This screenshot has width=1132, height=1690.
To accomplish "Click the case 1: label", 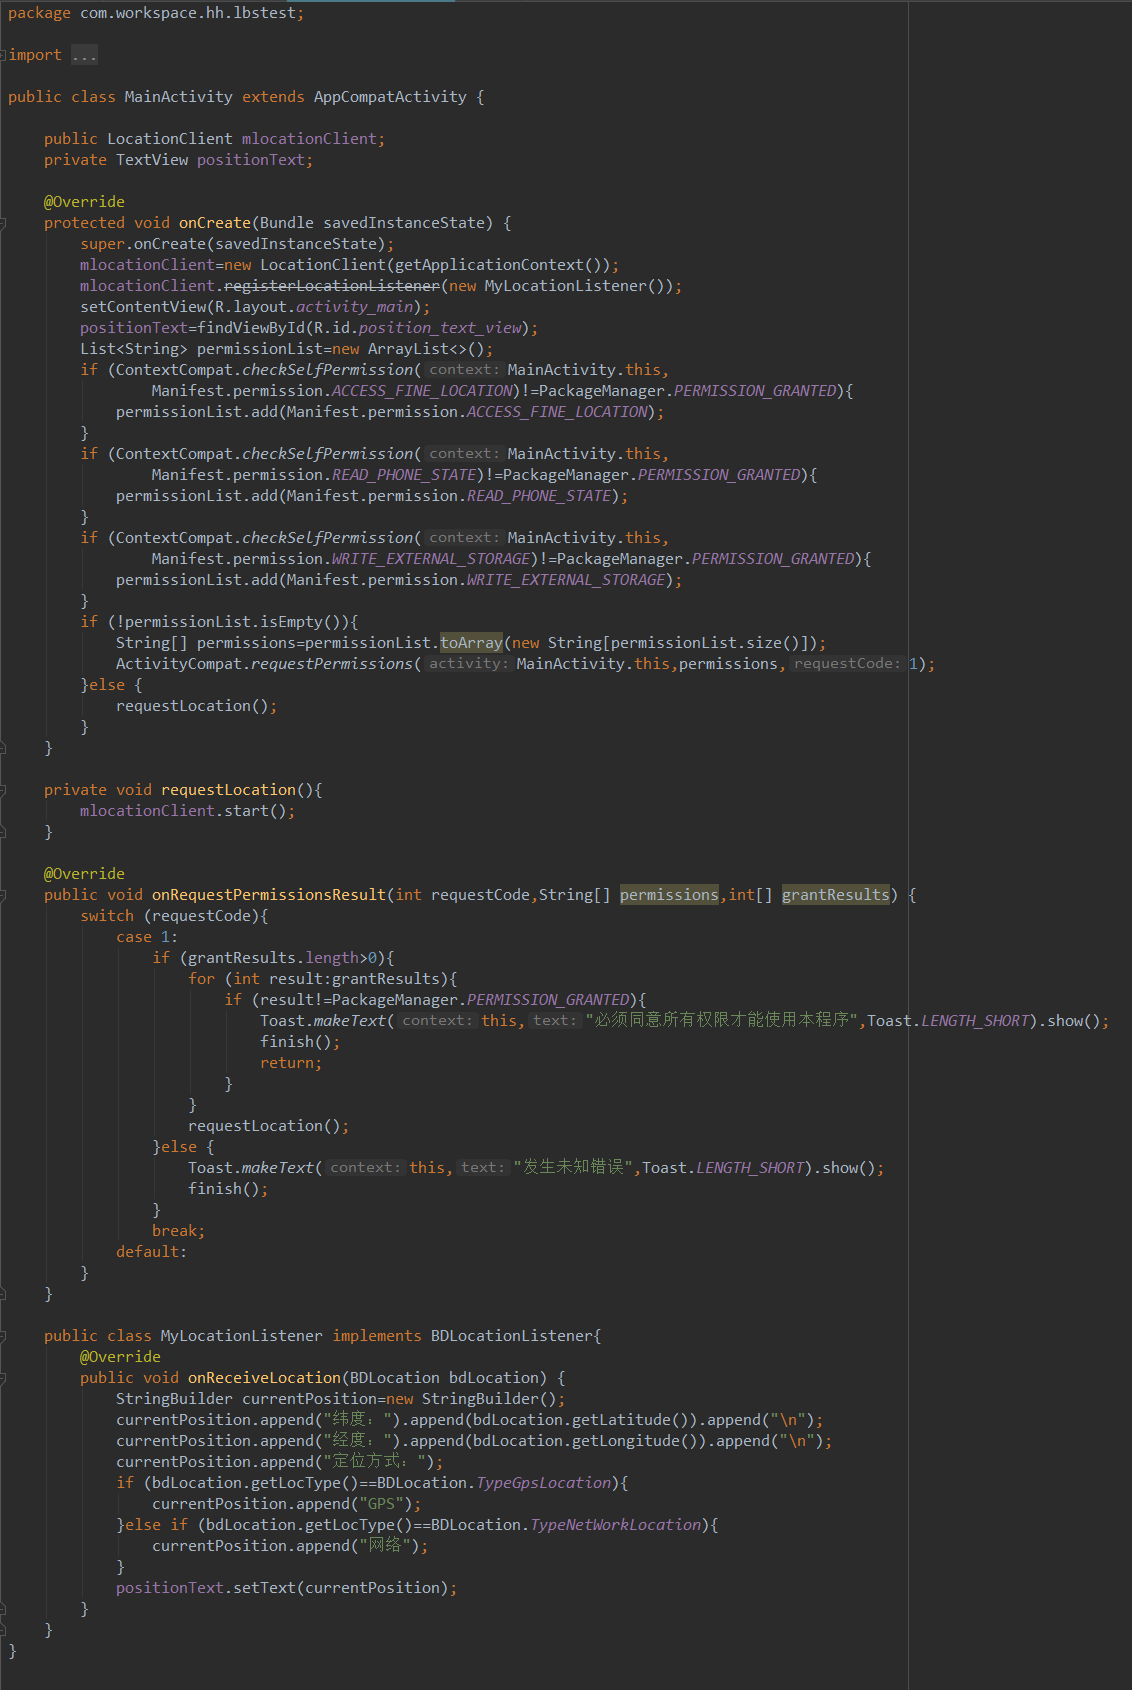I will point(147,937).
